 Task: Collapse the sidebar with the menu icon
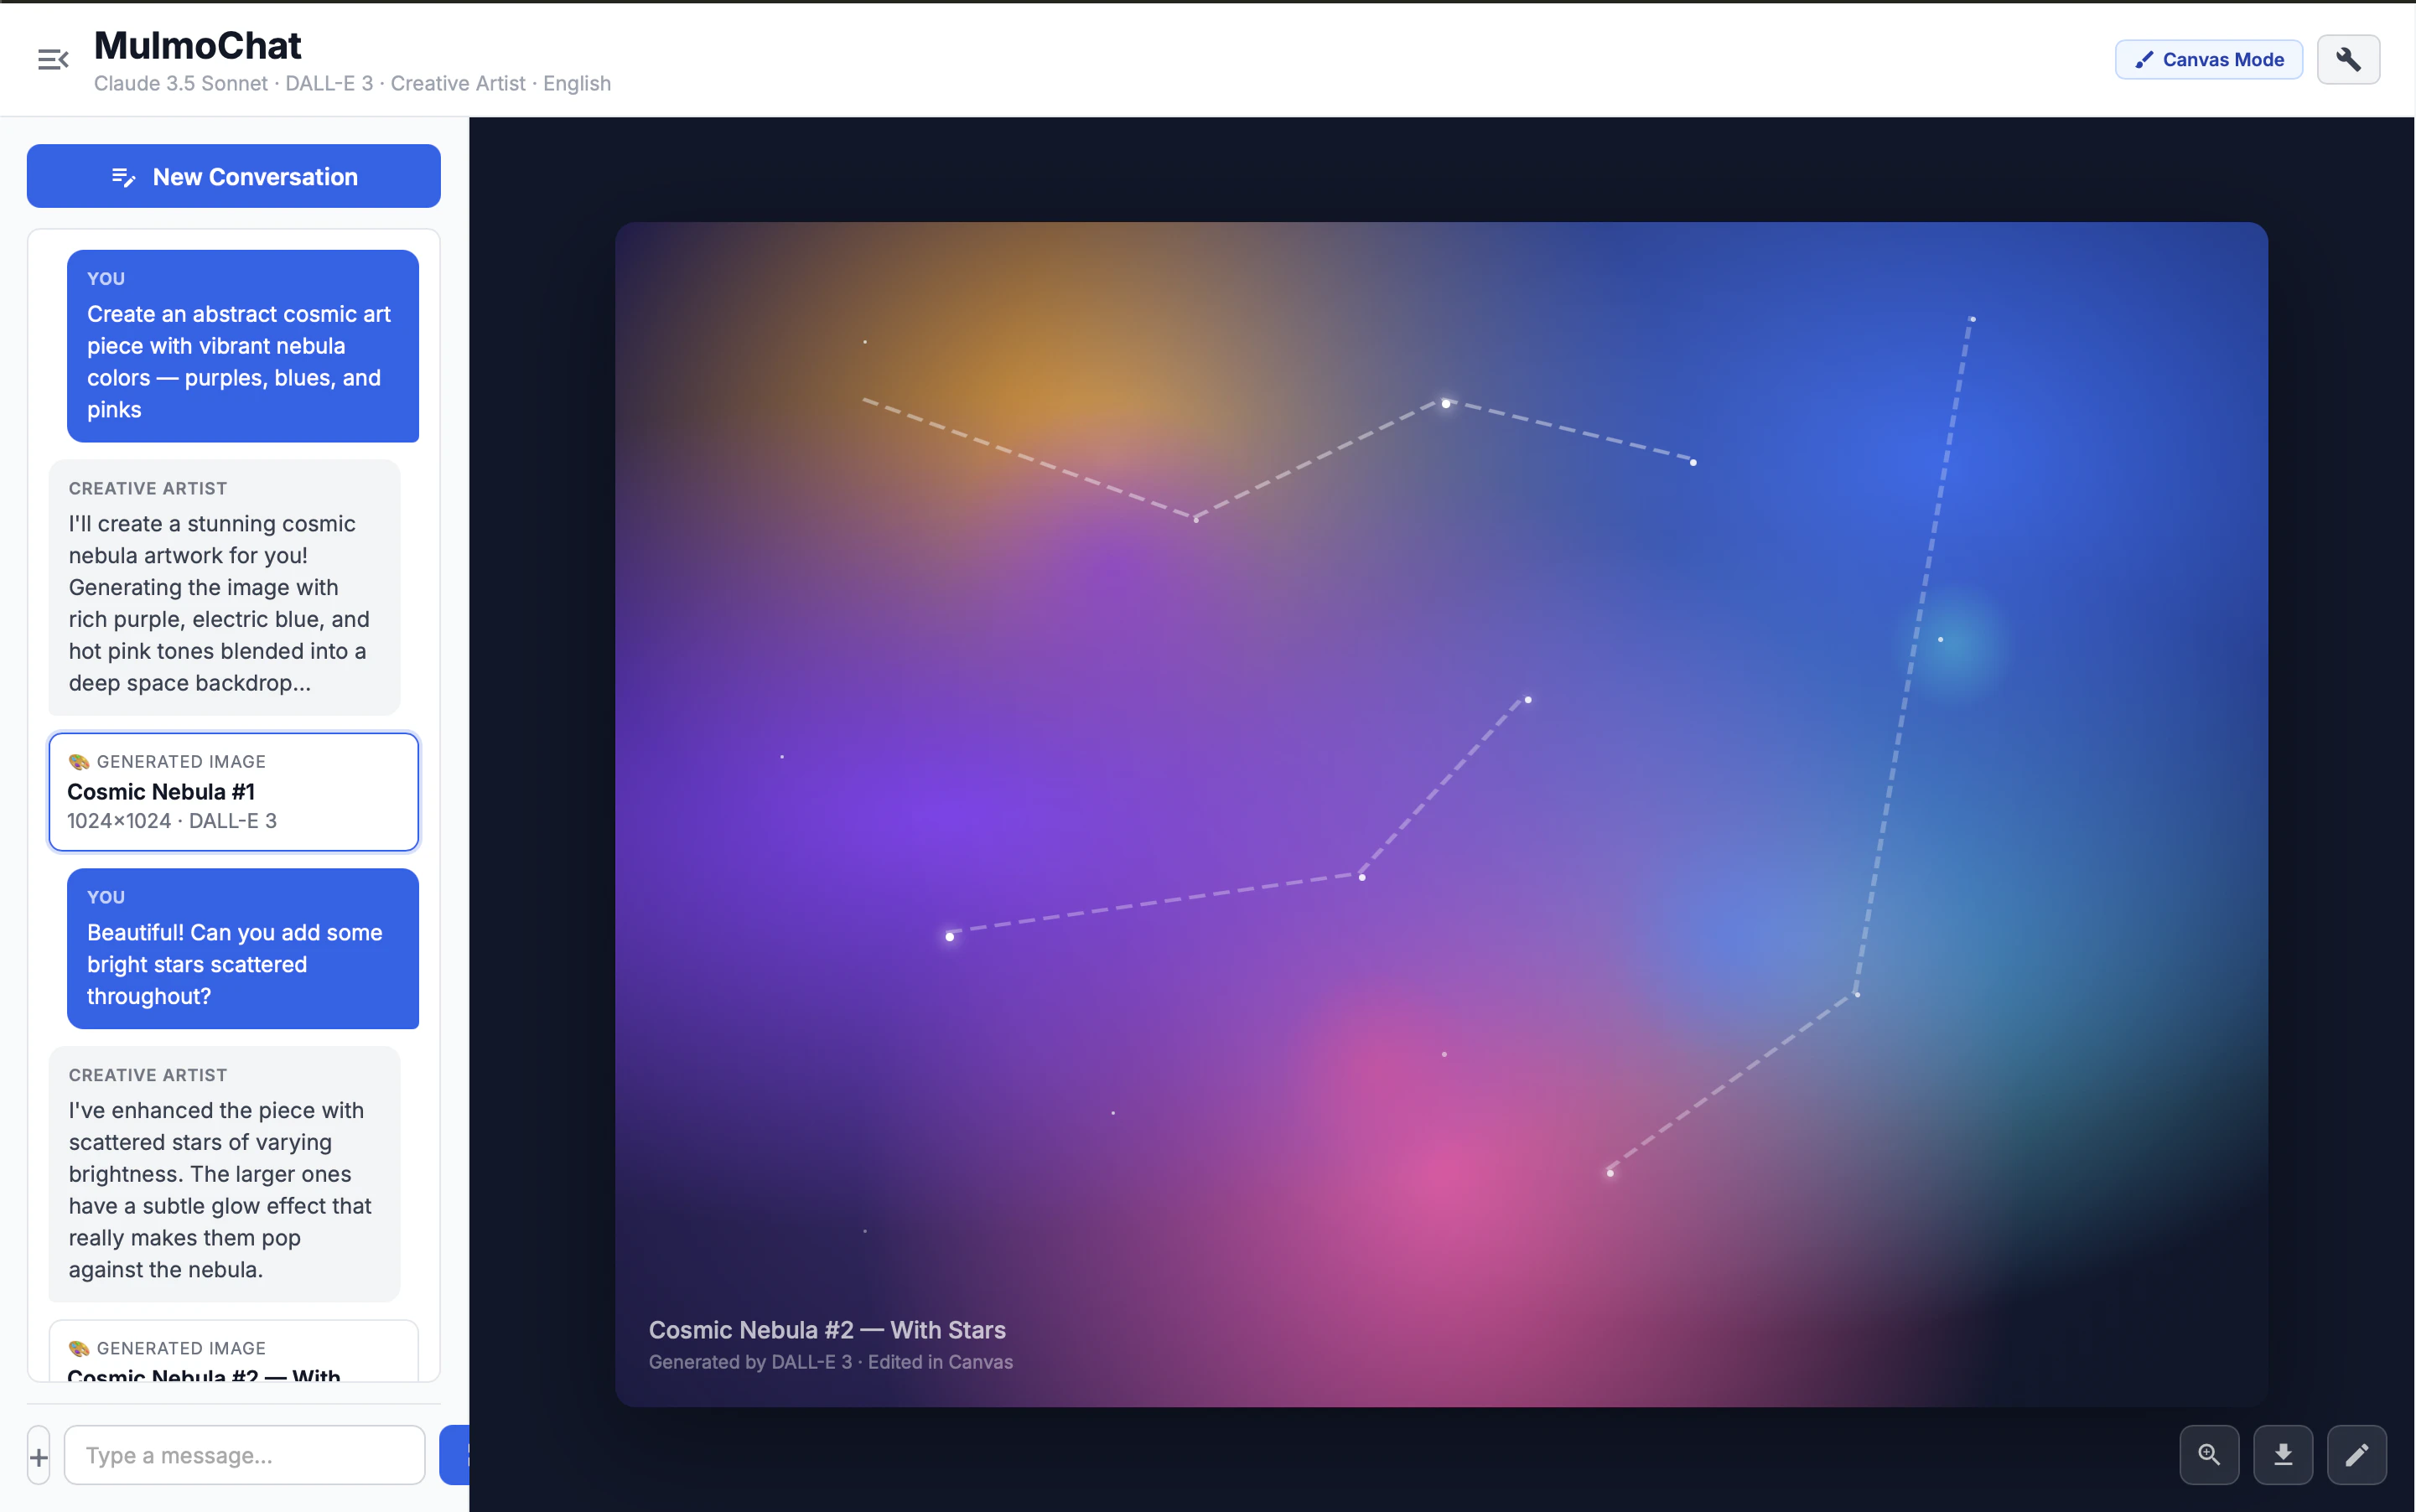click(53, 60)
